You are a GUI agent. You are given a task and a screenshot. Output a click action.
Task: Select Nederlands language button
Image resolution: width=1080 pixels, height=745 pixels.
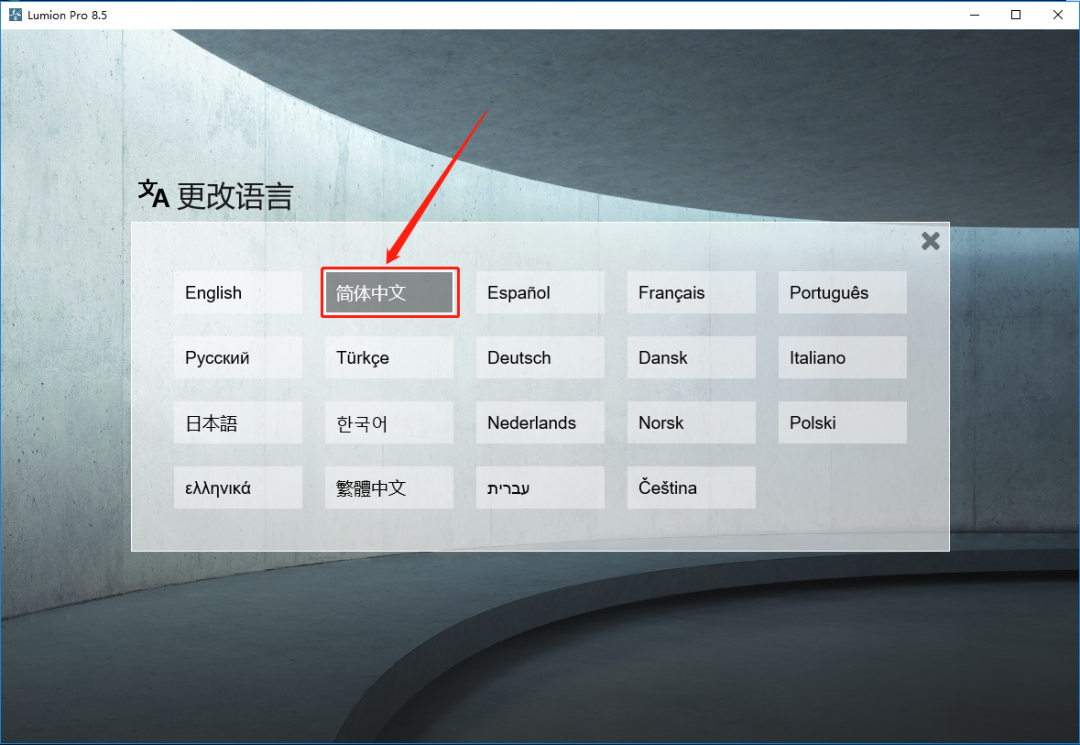click(540, 423)
